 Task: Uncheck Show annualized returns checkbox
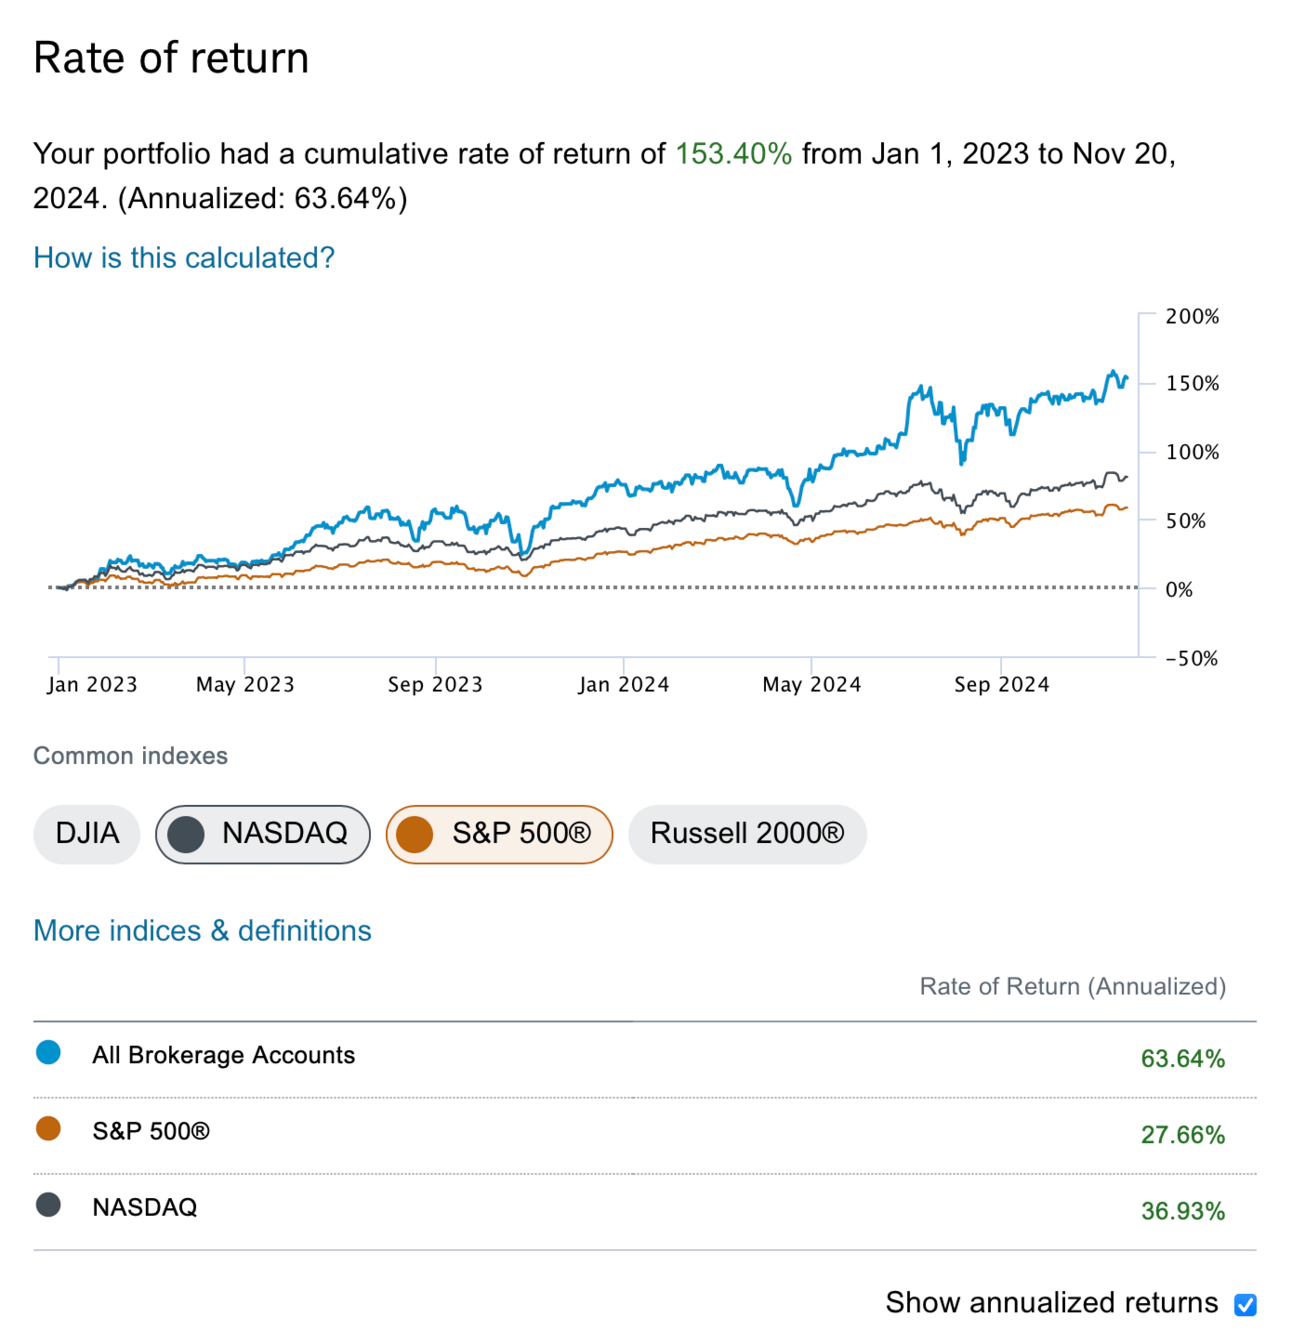tap(1245, 1304)
